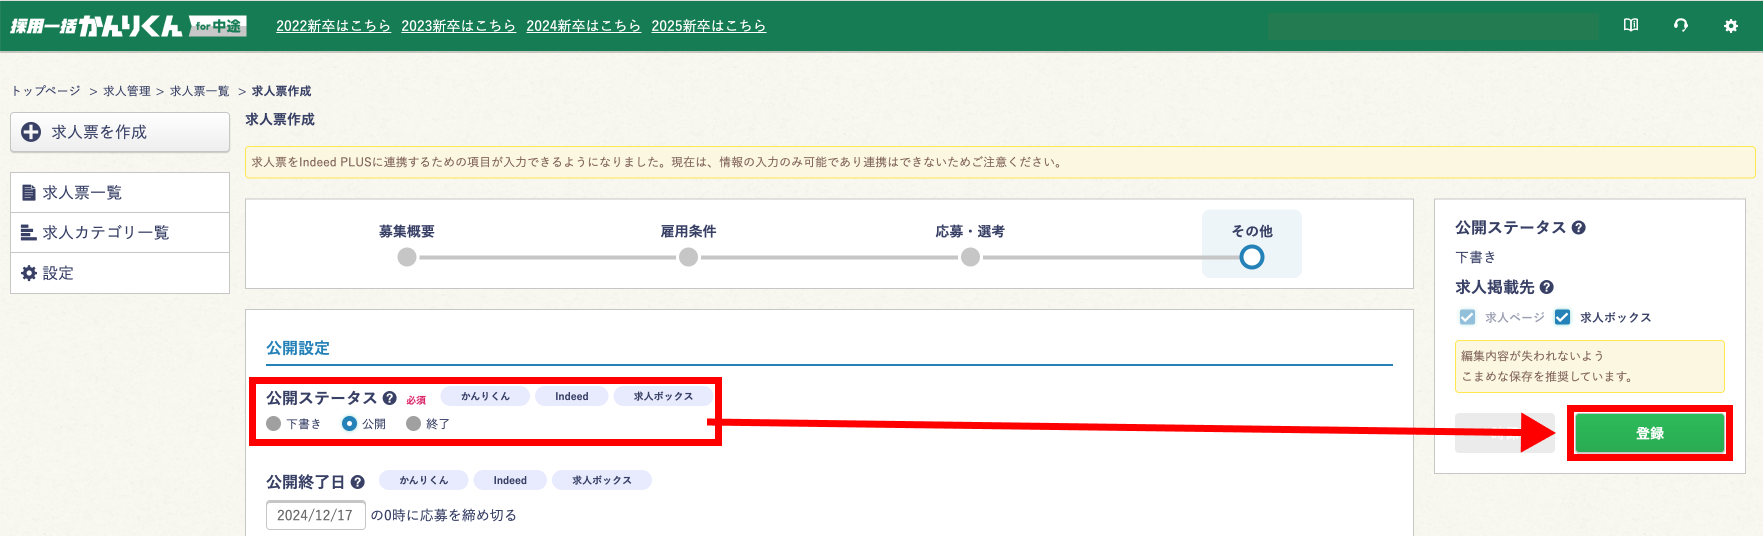Viewport: 1763px width, 536px height.
Task: Open 設定 in the sidebar
Action: [x=120, y=273]
